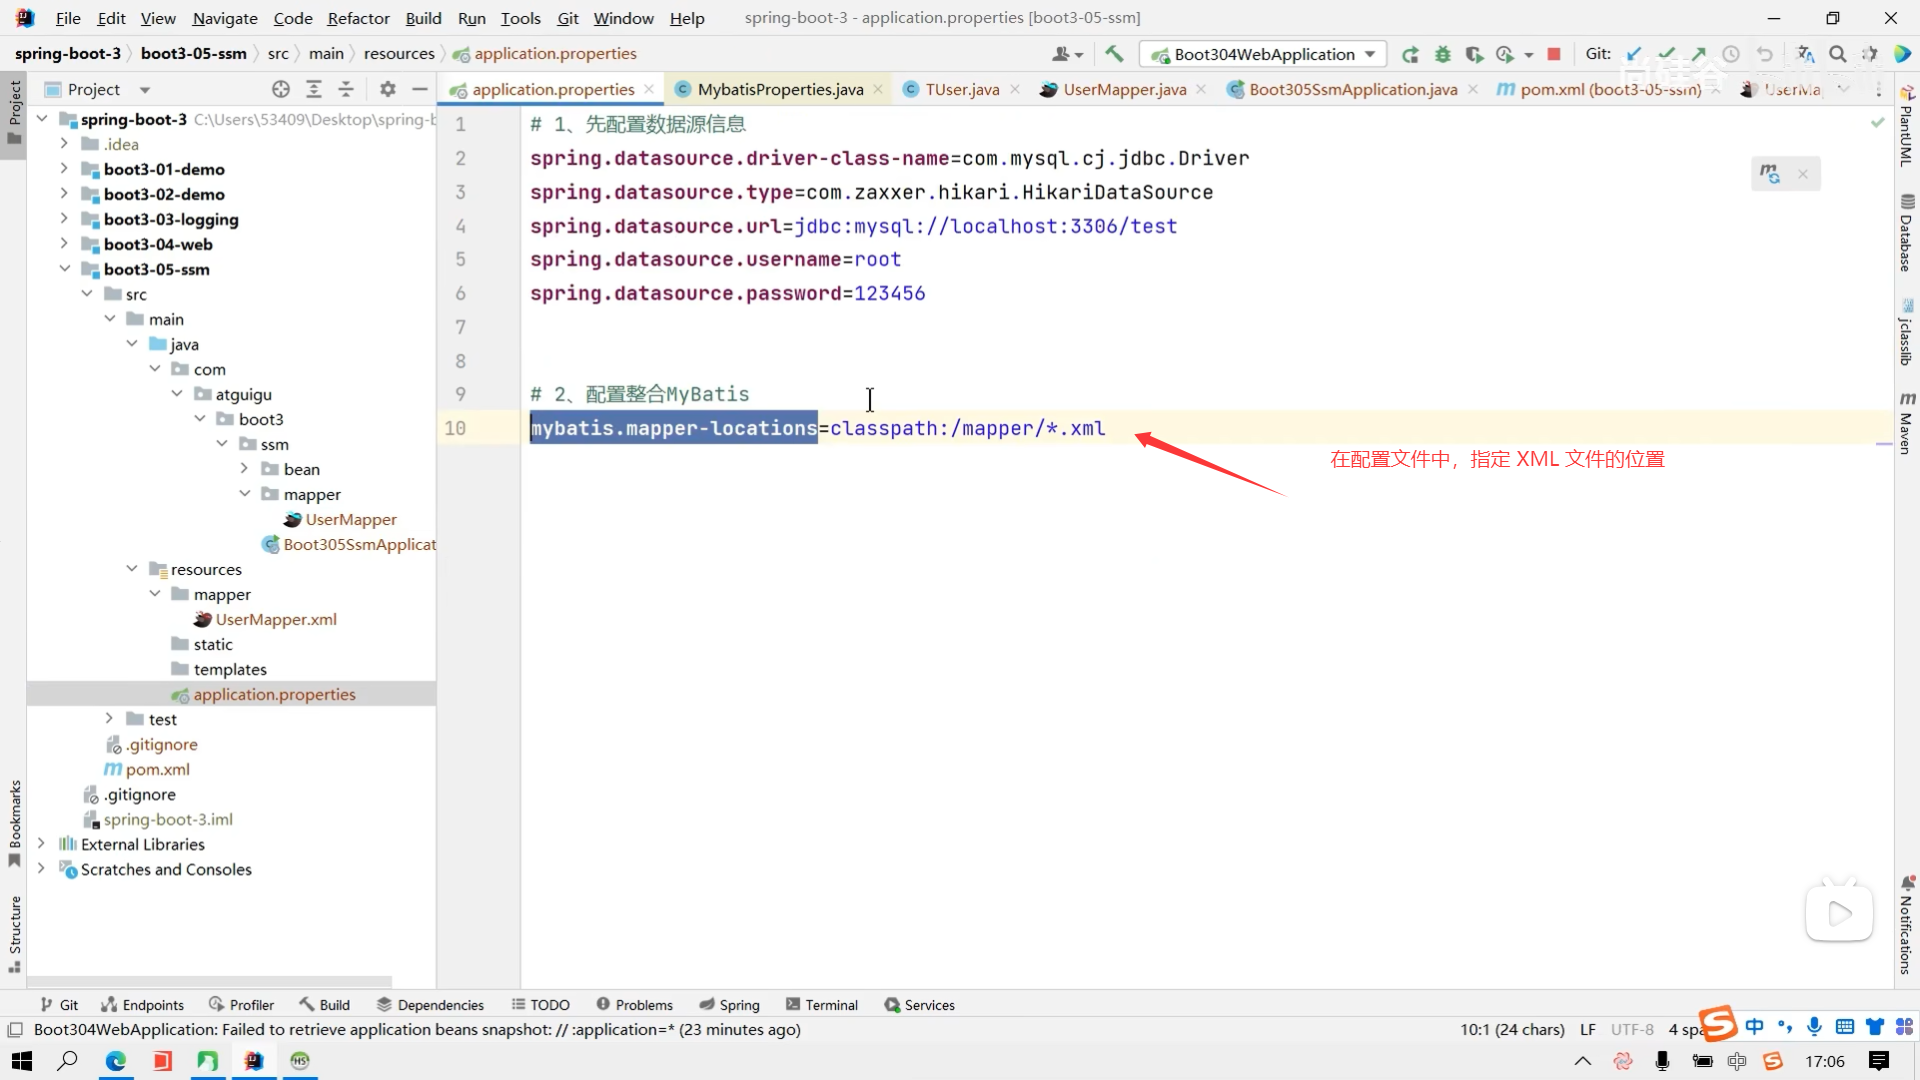Click the Git update project arrow
Viewport: 1920px width, 1080px height.
(x=1634, y=54)
